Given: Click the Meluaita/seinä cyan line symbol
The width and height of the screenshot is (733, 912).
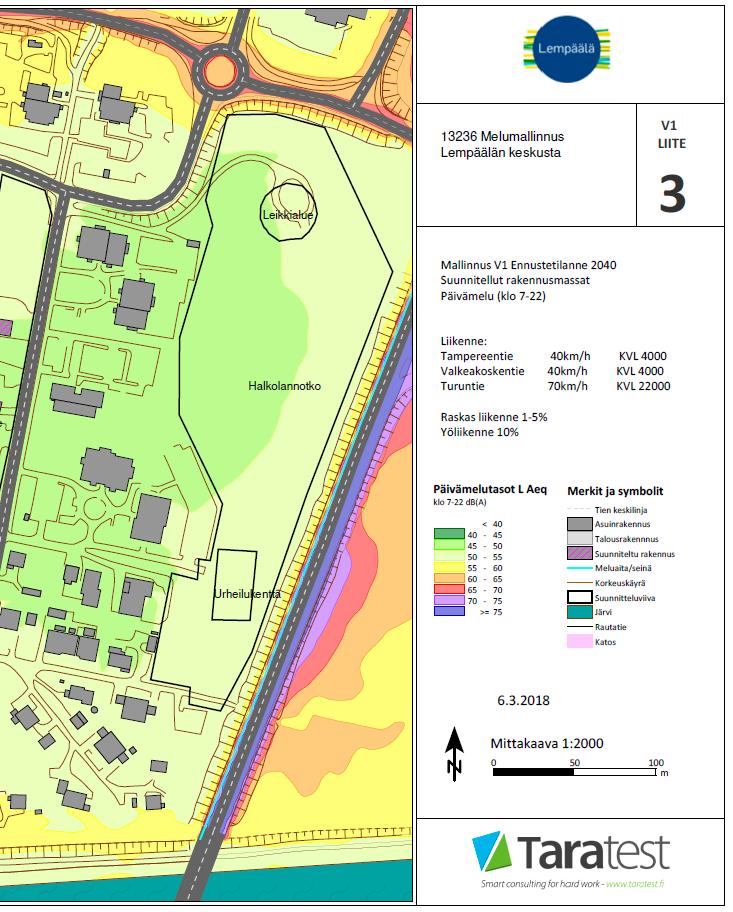Looking at the screenshot, I should pos(579,568).
